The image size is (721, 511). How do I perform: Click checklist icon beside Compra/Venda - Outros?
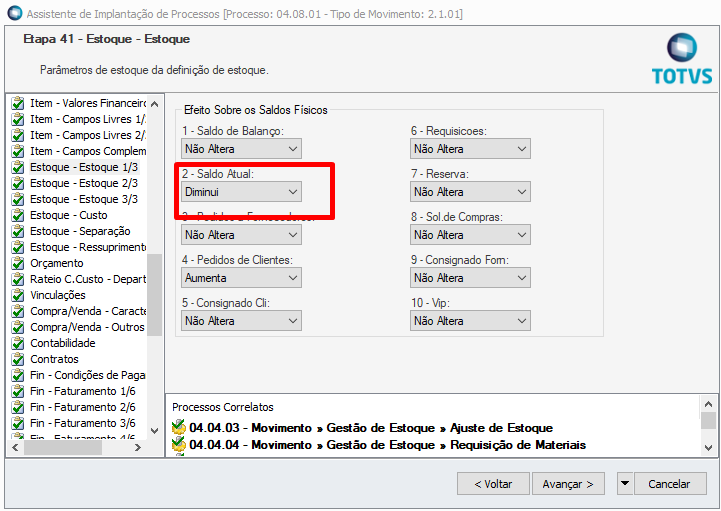pyautogui.click(x=17, y=327)
